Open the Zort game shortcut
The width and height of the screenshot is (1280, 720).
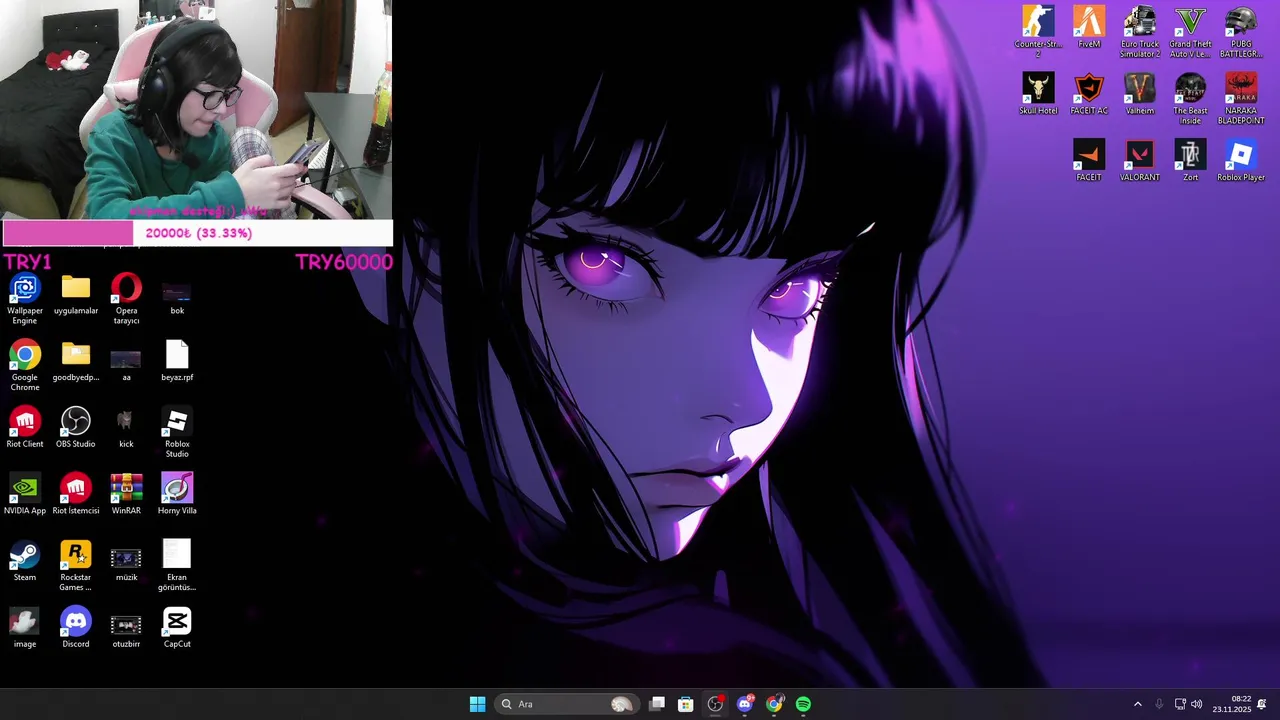tap(1190, 161)
